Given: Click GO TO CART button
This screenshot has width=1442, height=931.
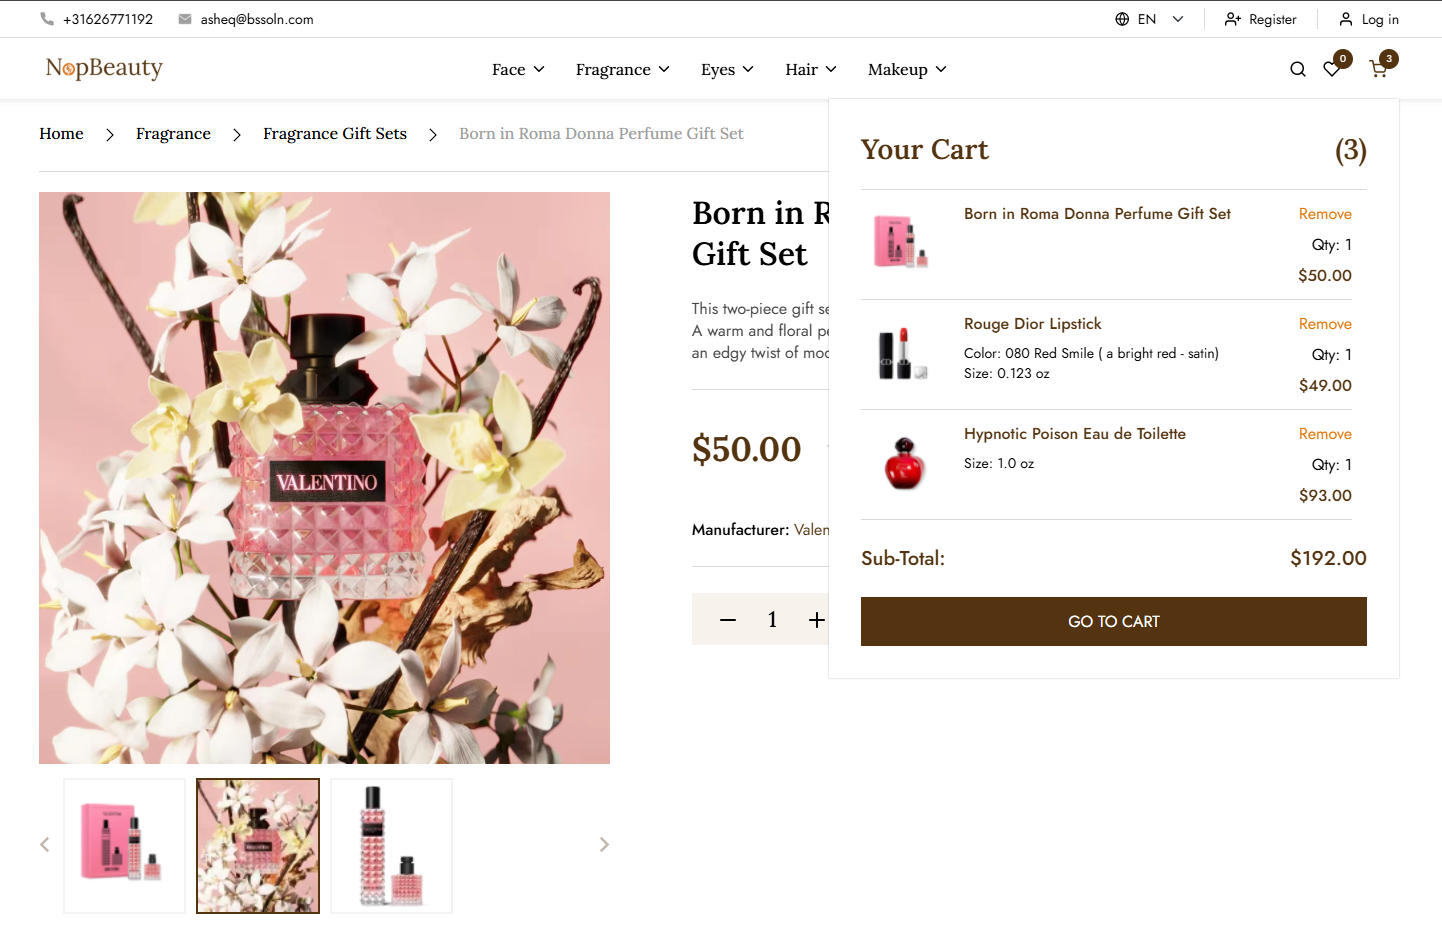Looking at the screenshot, I should [1114, 622].
